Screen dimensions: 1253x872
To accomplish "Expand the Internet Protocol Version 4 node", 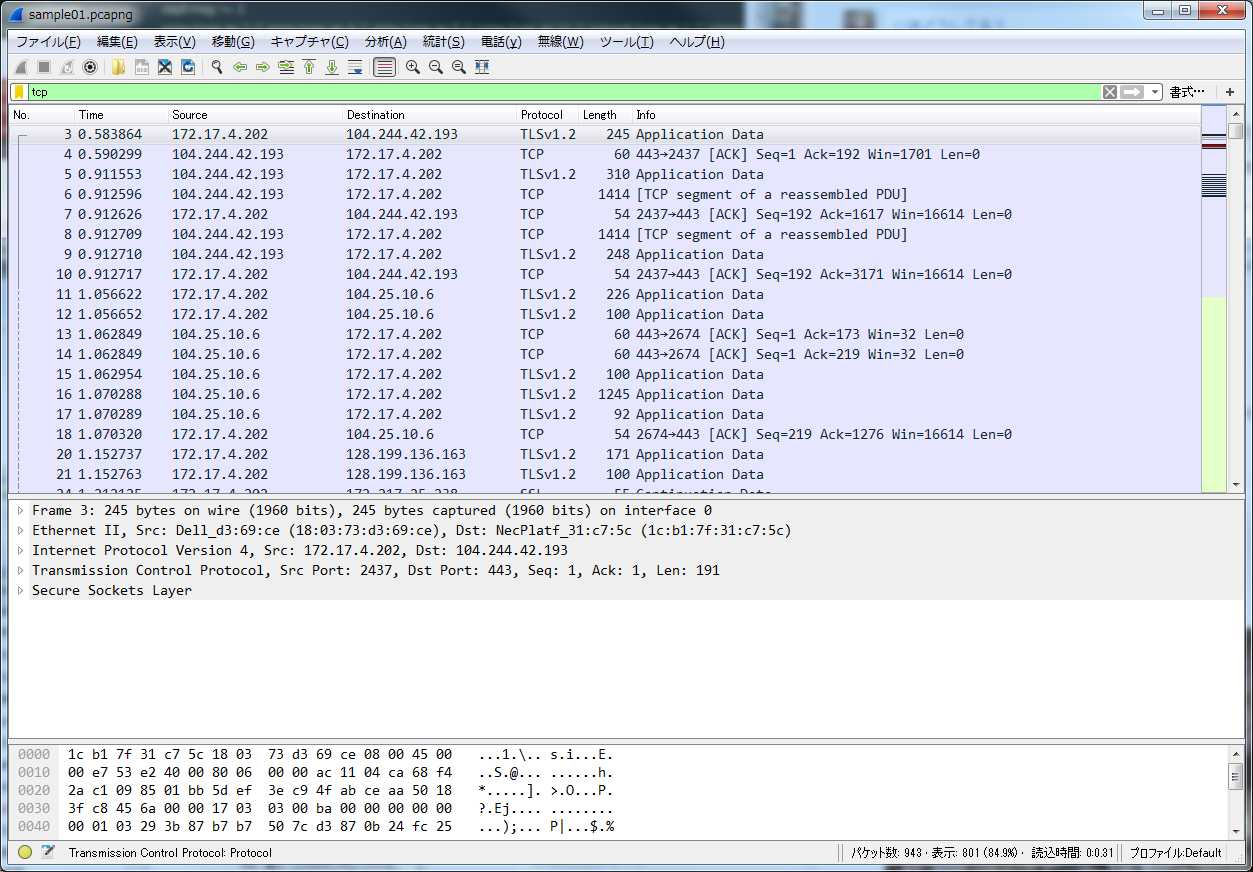I will point(20,550).
